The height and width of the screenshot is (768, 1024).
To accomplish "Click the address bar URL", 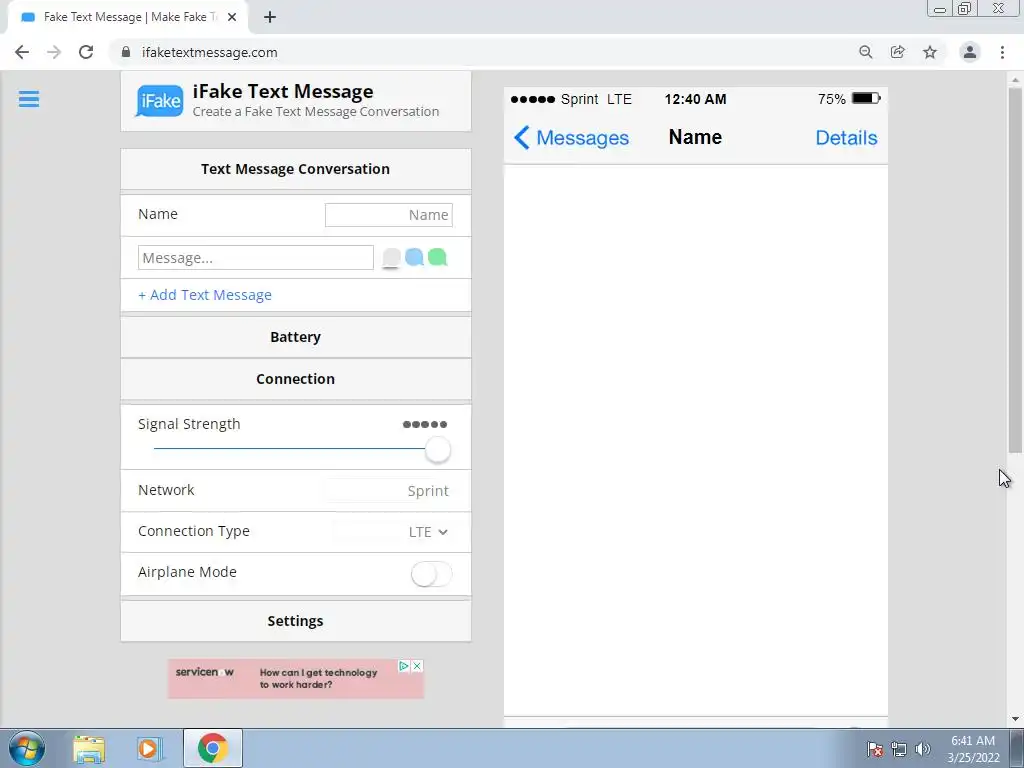I will (210, 52).
